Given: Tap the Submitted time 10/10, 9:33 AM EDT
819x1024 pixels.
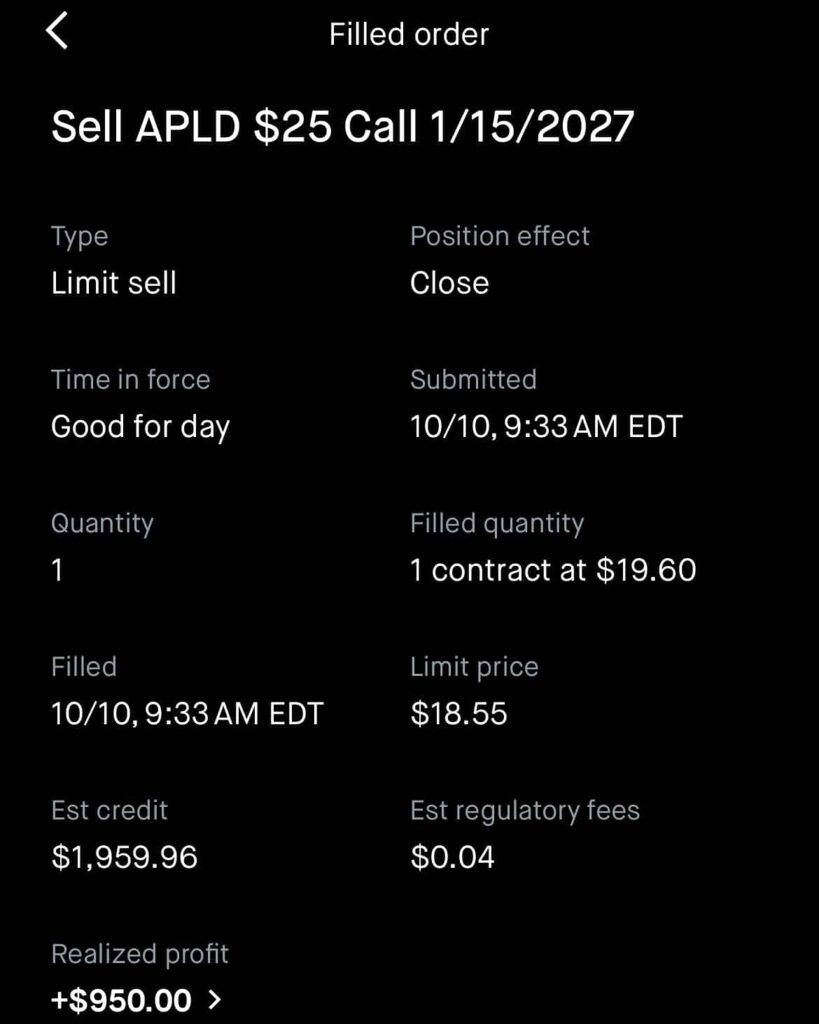Looking at the screenshot, I should tap(545, 427).
